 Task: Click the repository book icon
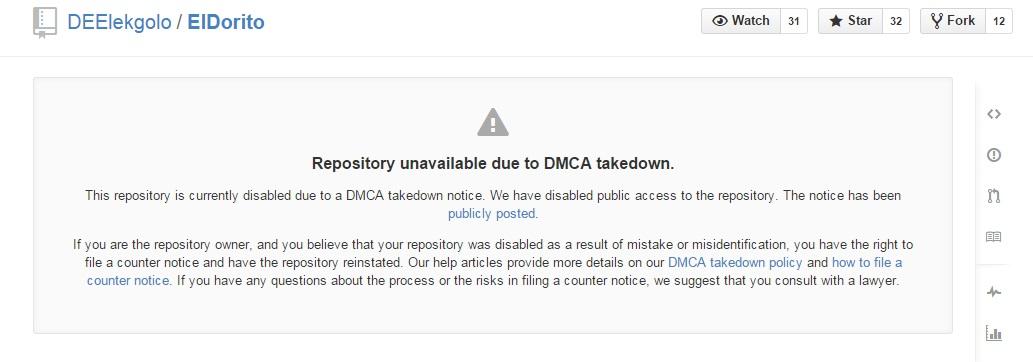[45, 22]
